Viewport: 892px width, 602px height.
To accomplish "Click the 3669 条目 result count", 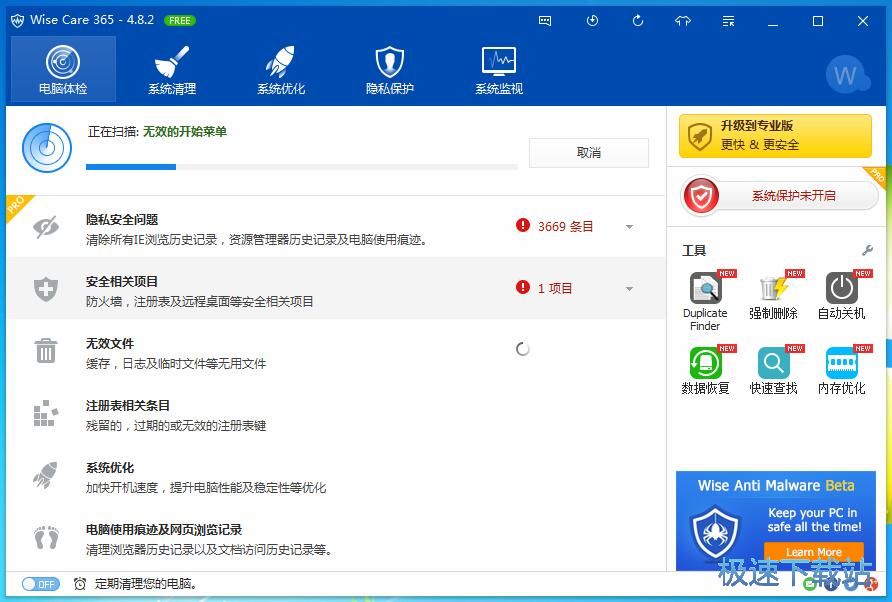I will pyautogui.click(x=565, y=226).
